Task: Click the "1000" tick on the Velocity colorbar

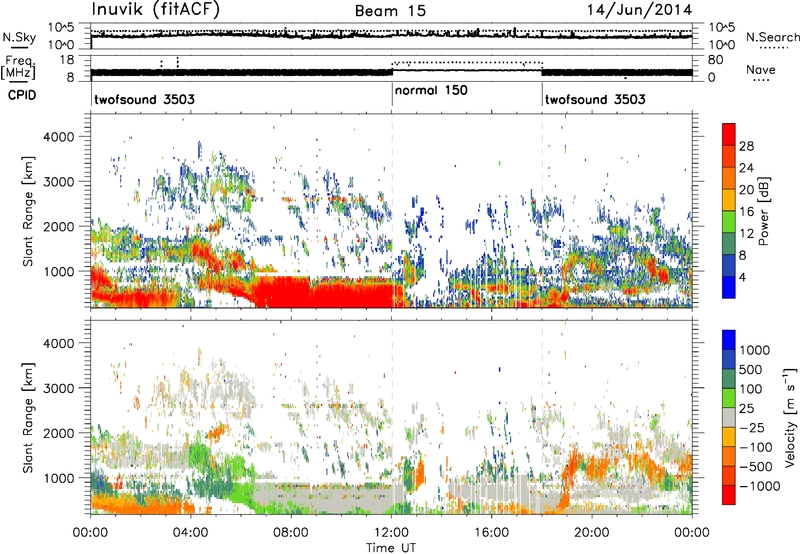Action: (755, 350)
